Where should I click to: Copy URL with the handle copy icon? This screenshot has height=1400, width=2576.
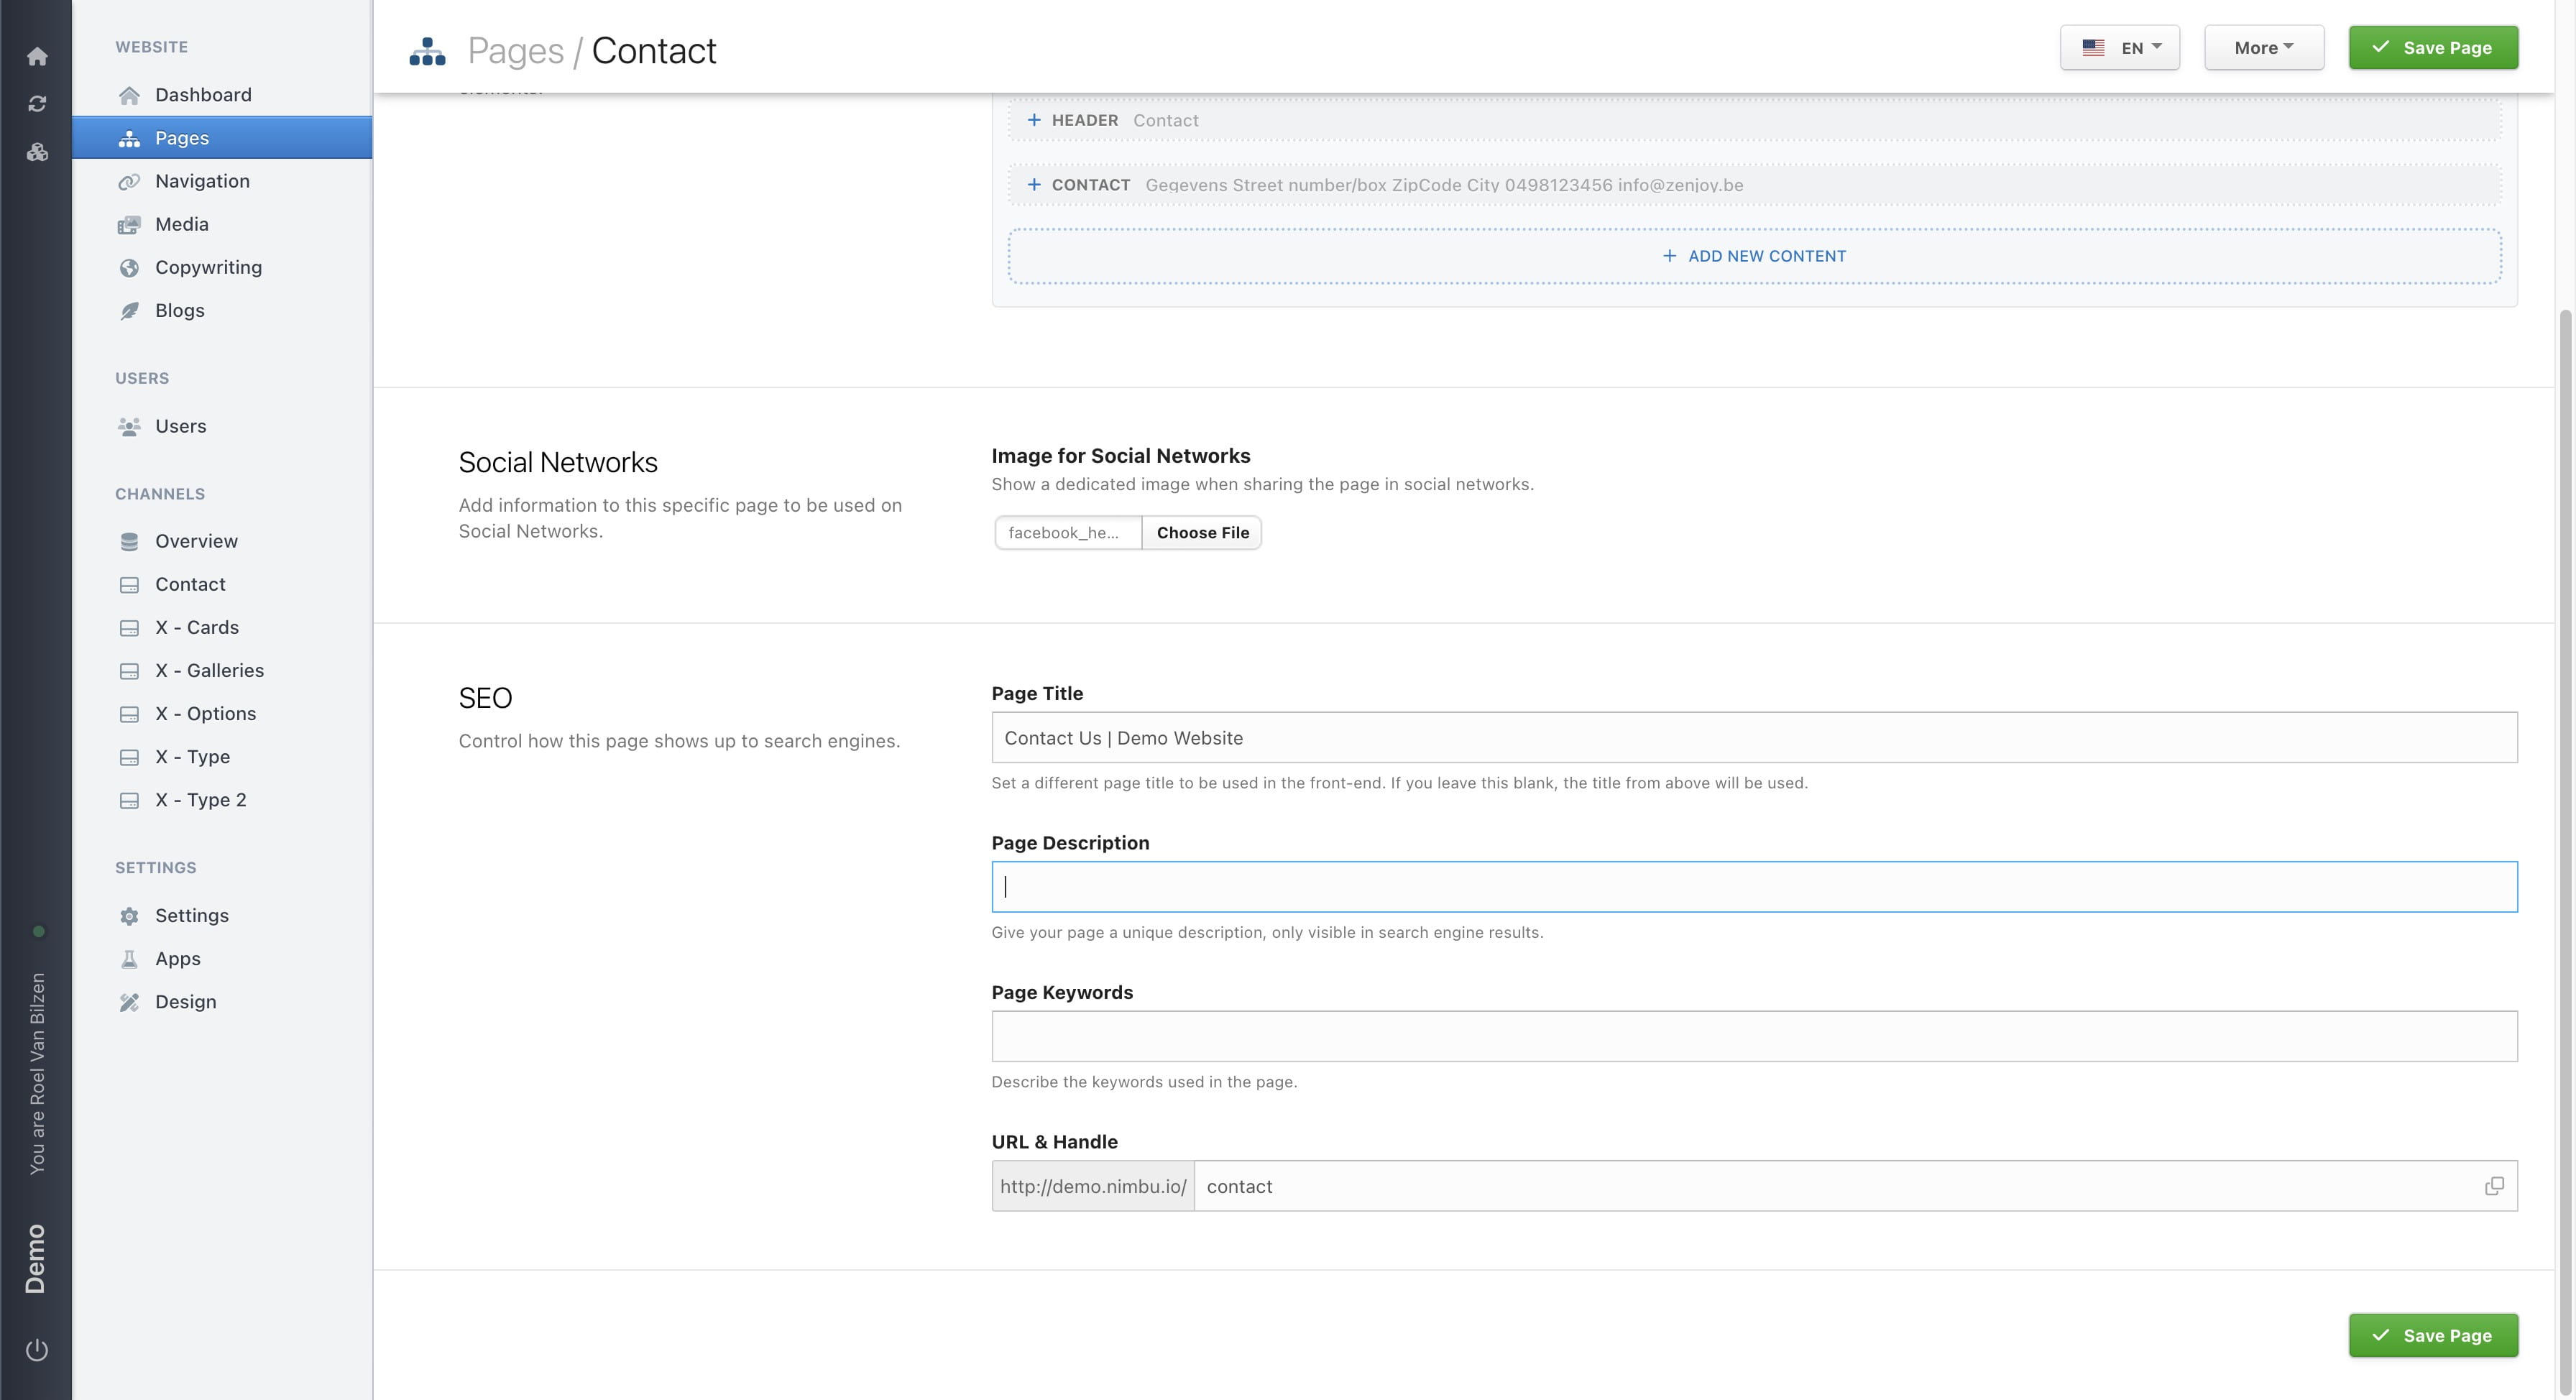click(x=2494, y=1186)
